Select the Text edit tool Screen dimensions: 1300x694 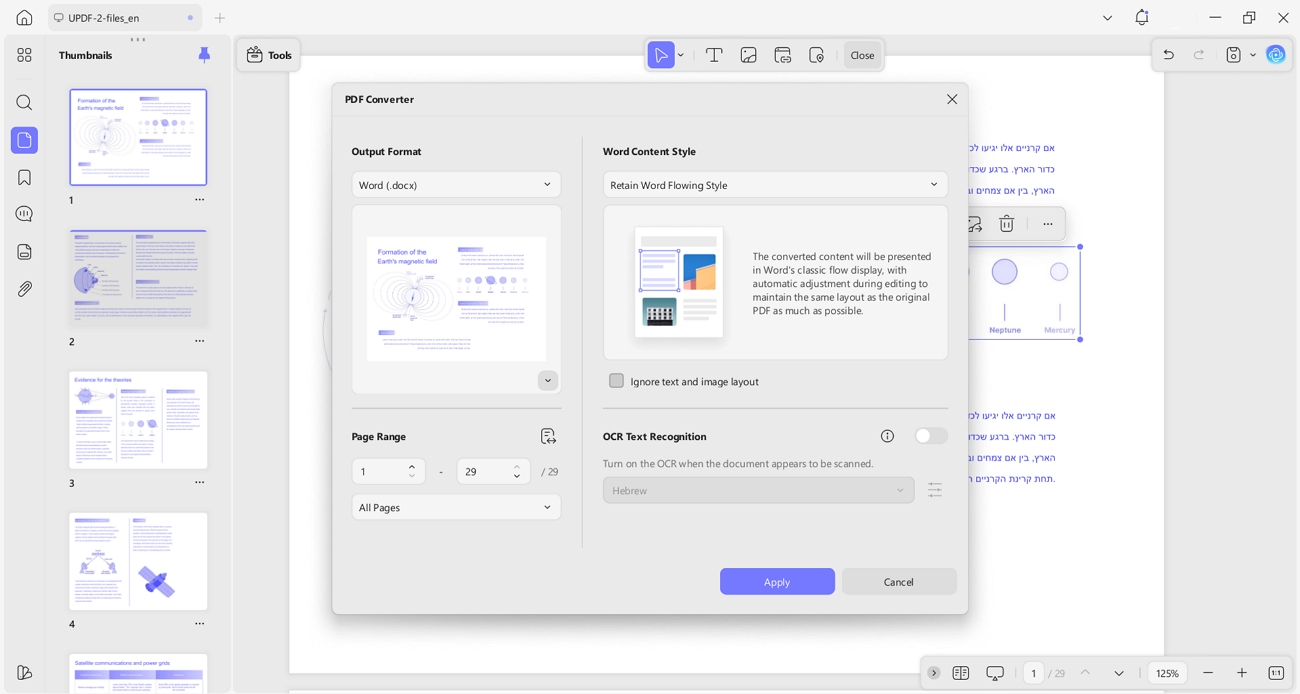[714, 55]
